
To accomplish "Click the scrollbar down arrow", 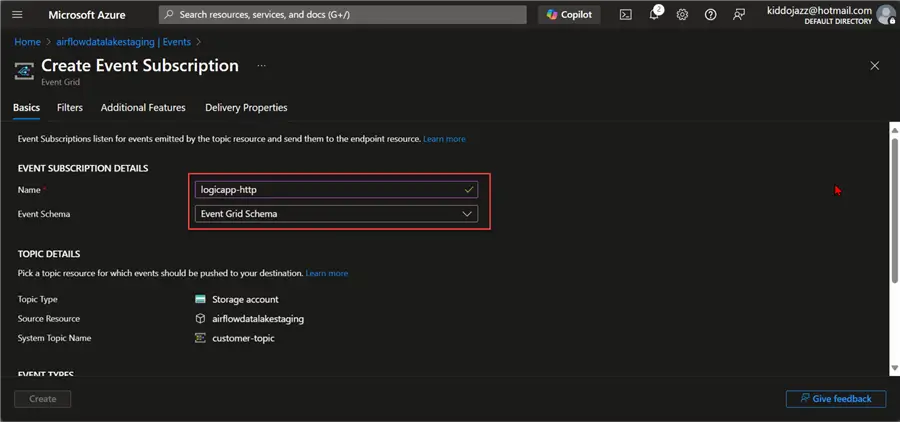I will pos(894,367).
